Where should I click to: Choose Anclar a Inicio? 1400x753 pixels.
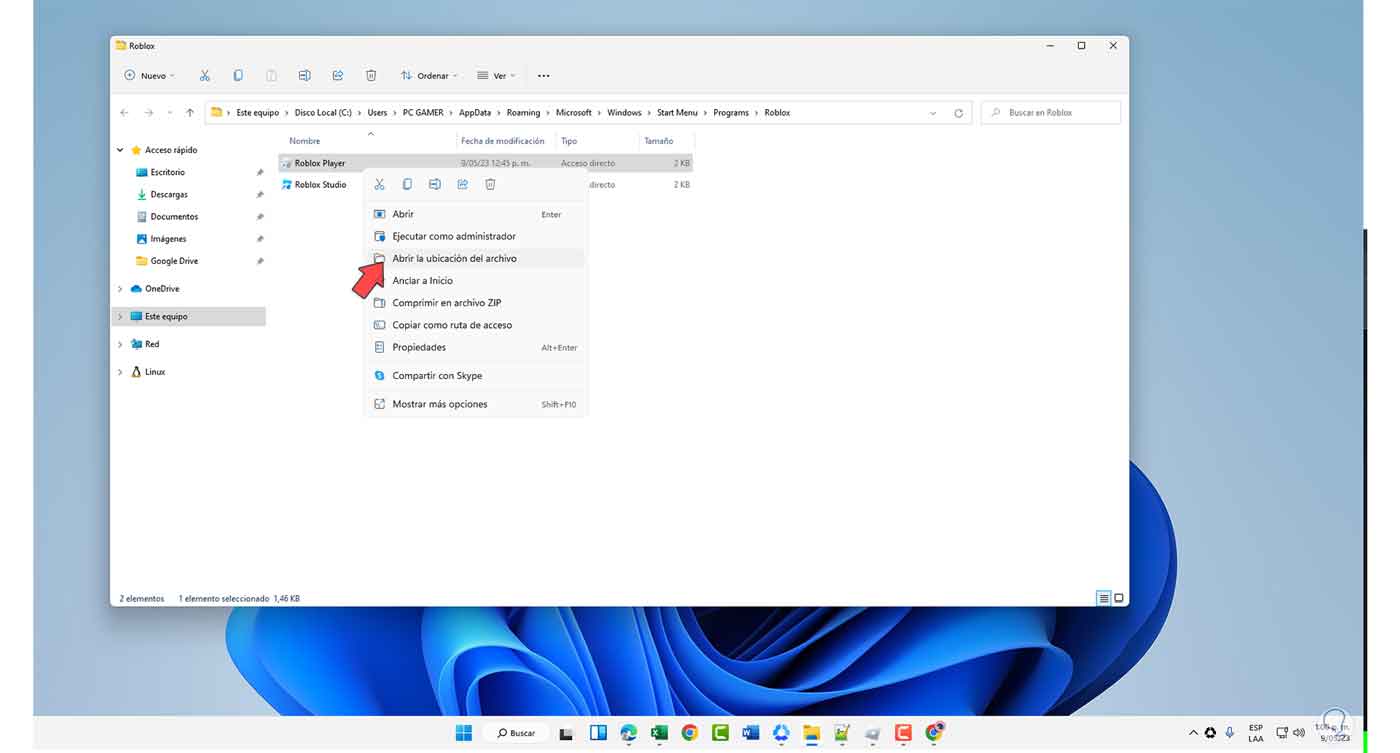point(476,281)
